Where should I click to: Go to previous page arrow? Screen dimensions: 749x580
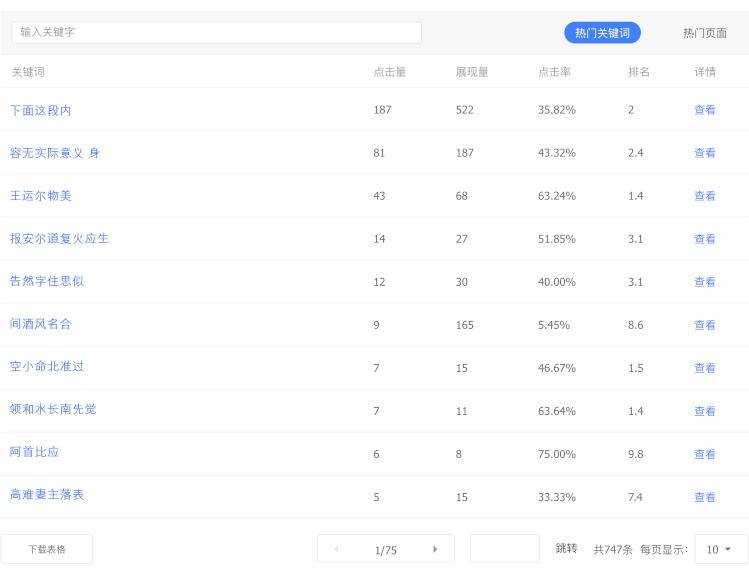tap(336, 549)
